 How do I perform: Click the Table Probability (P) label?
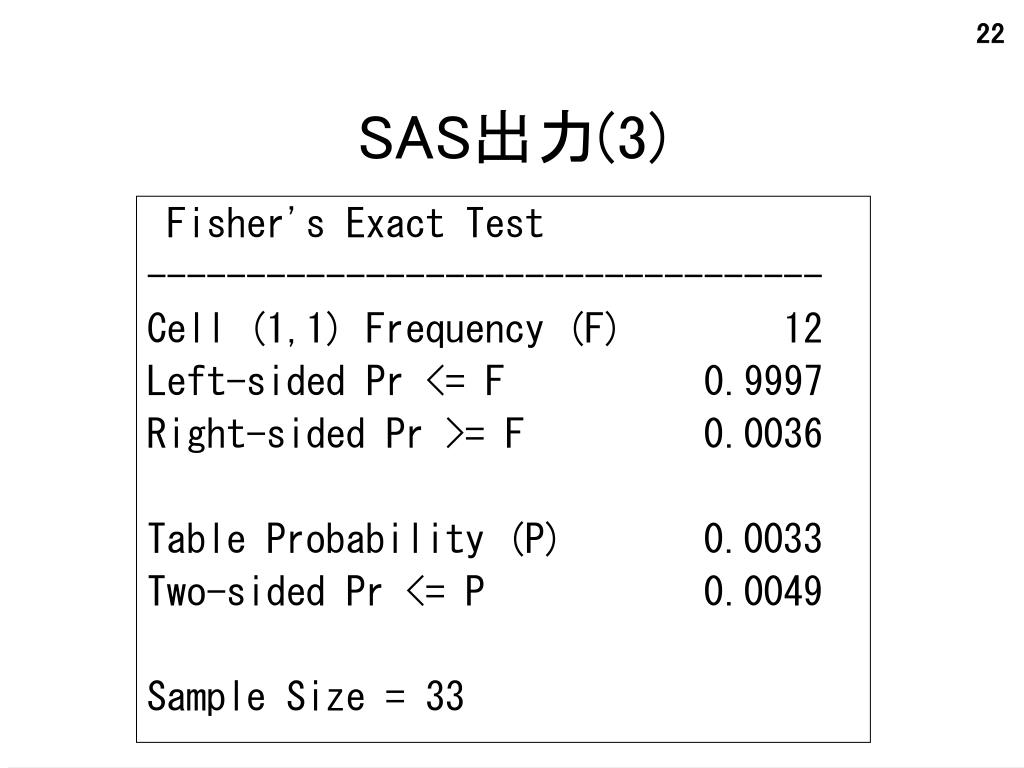(x=352, y=539)
